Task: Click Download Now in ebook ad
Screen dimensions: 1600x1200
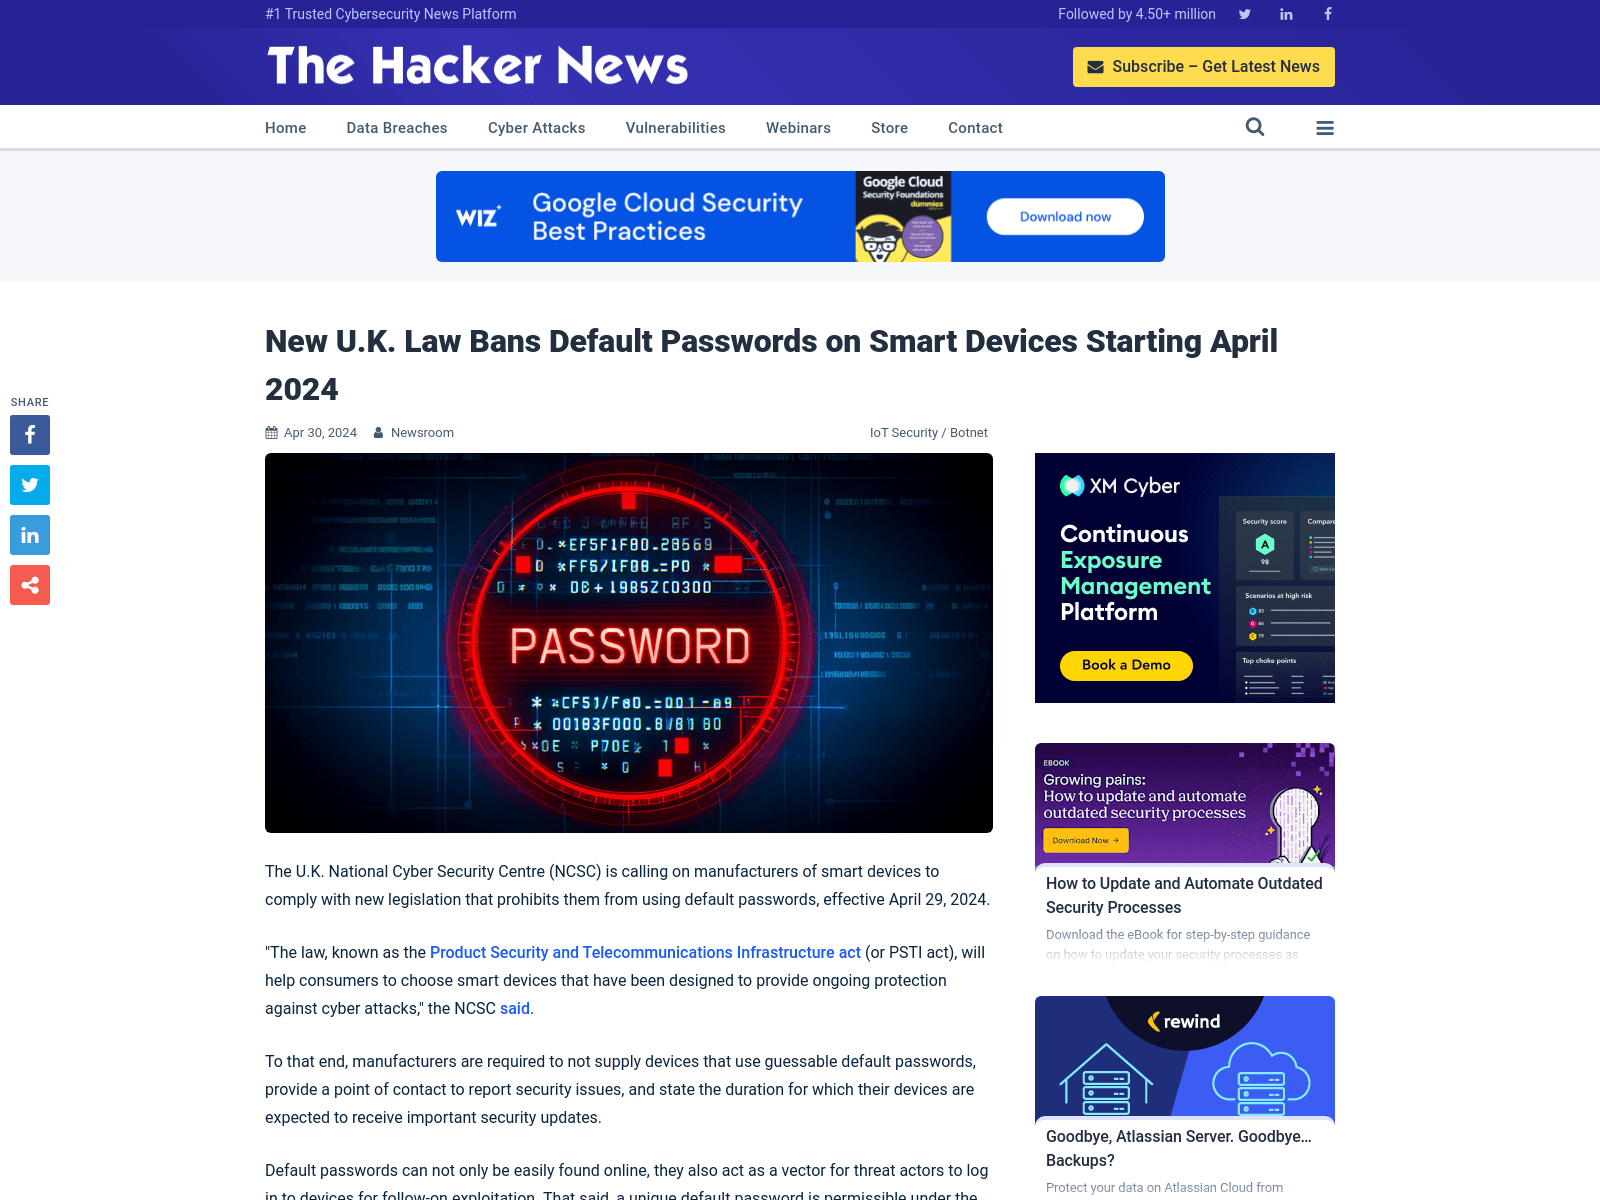Action: pyautogui.click(x=1086, y=841)
